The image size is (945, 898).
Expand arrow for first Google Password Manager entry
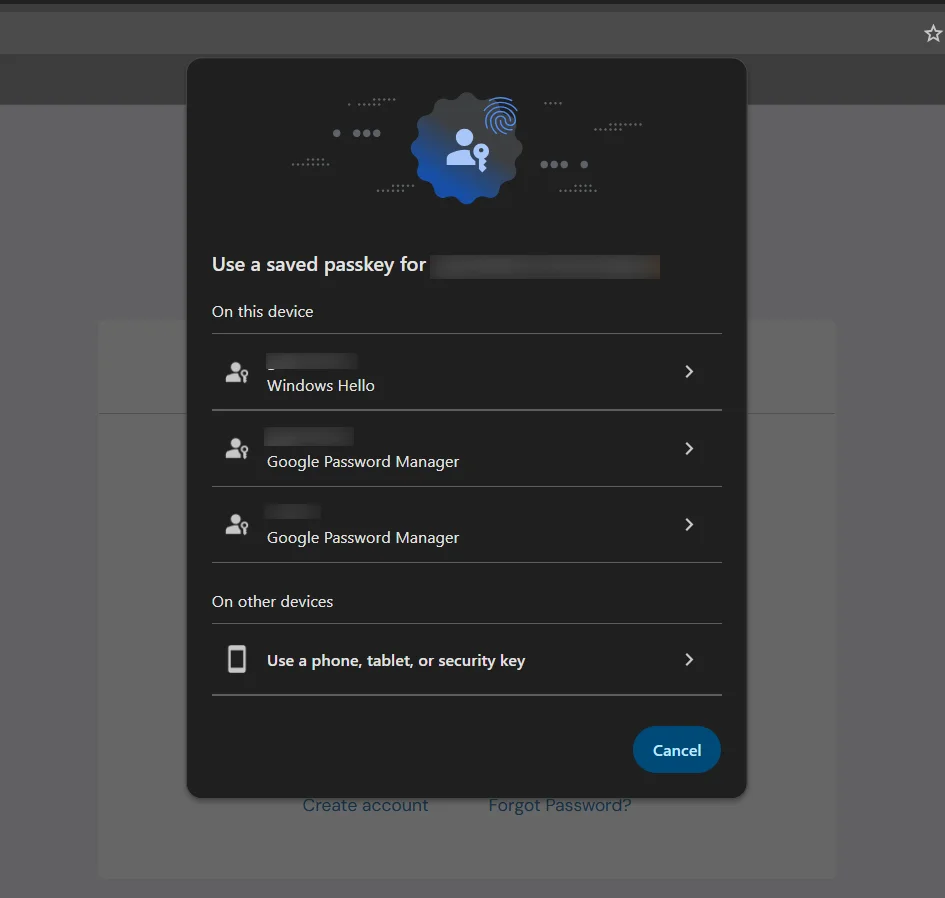pyautogui.click(x=689, y=448)
